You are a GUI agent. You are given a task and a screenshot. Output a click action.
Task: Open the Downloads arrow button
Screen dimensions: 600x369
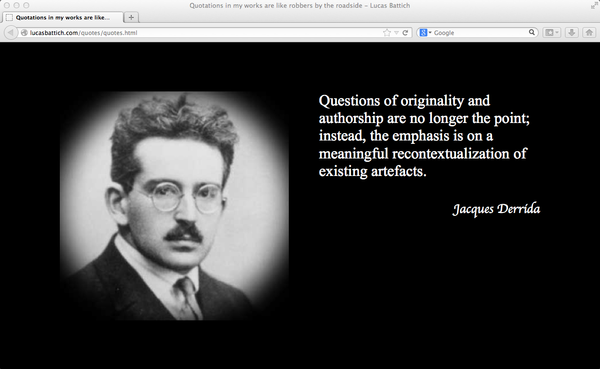[572, 33]
